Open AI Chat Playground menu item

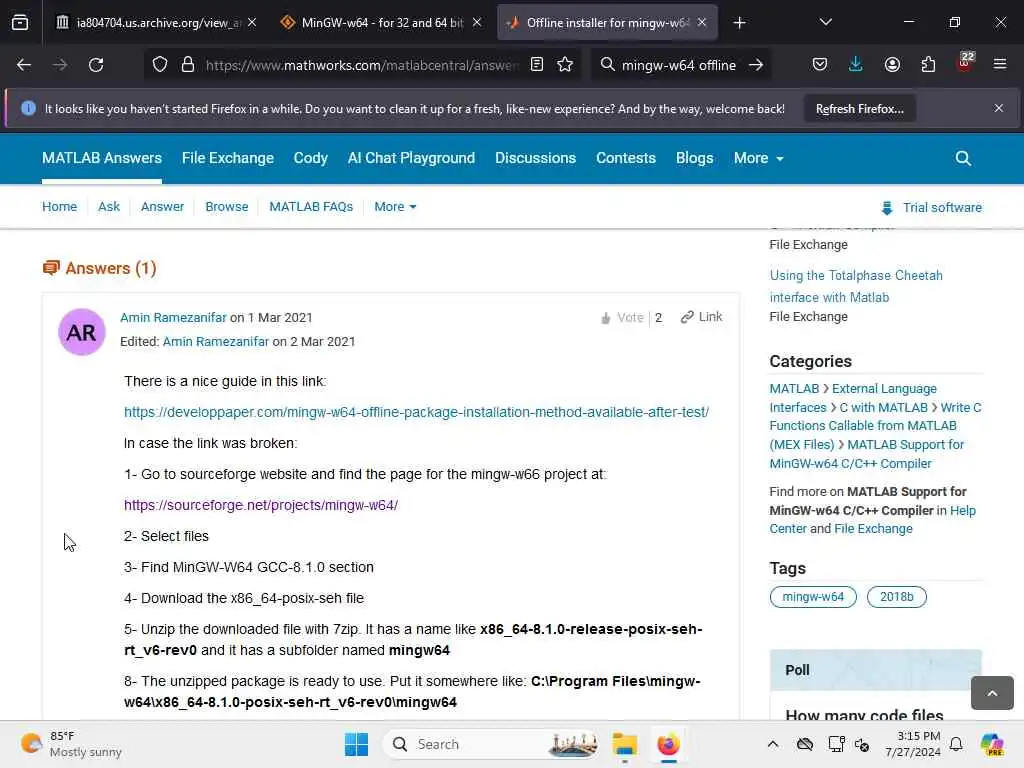click(x=411, y=158)
